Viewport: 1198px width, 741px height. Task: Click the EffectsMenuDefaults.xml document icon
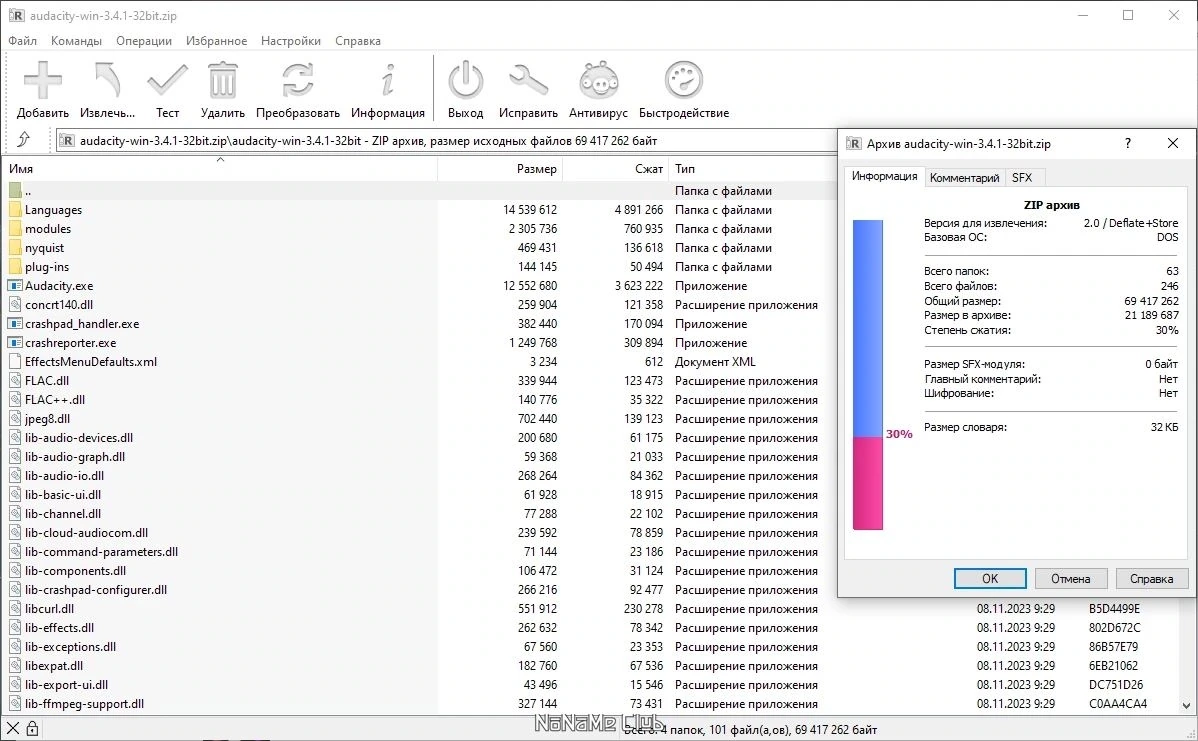[x=15, y=361]
